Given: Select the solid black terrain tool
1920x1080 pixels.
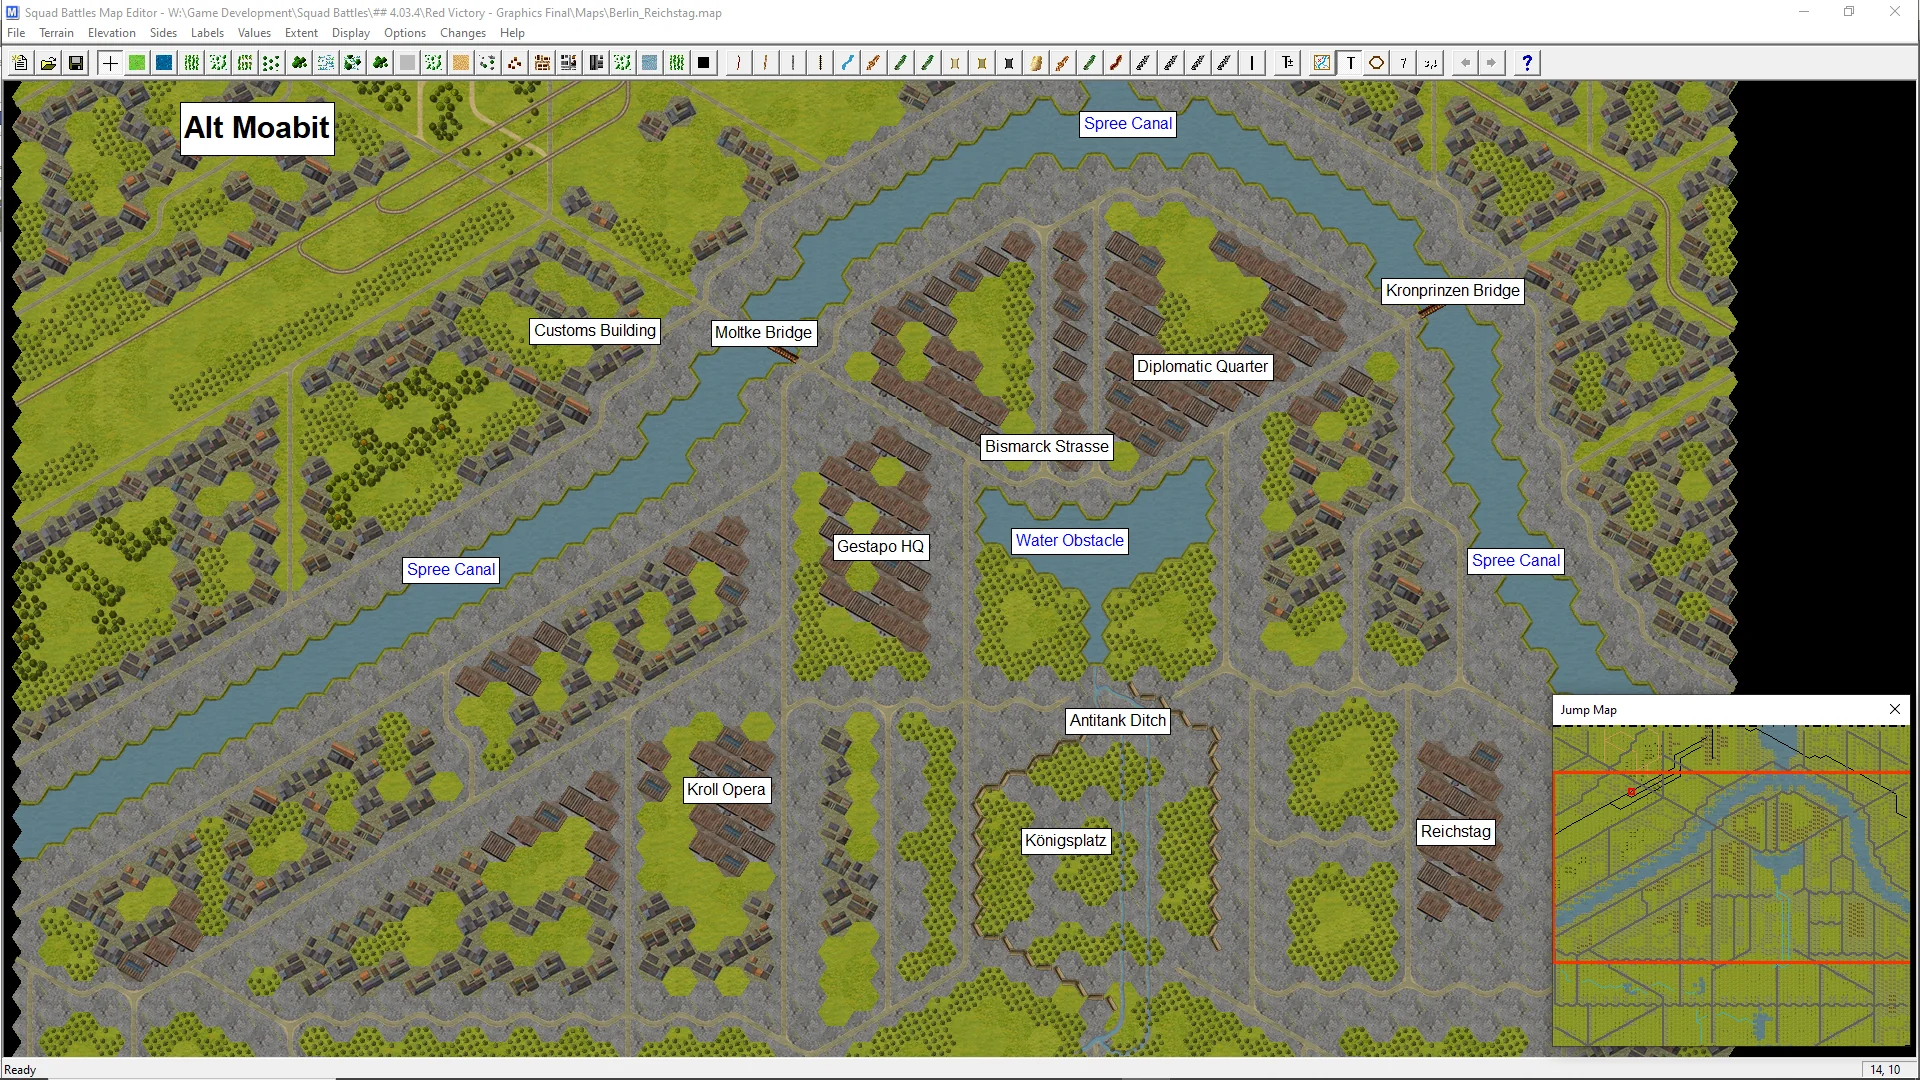Looking at the screenshot, I should point(704,63).
